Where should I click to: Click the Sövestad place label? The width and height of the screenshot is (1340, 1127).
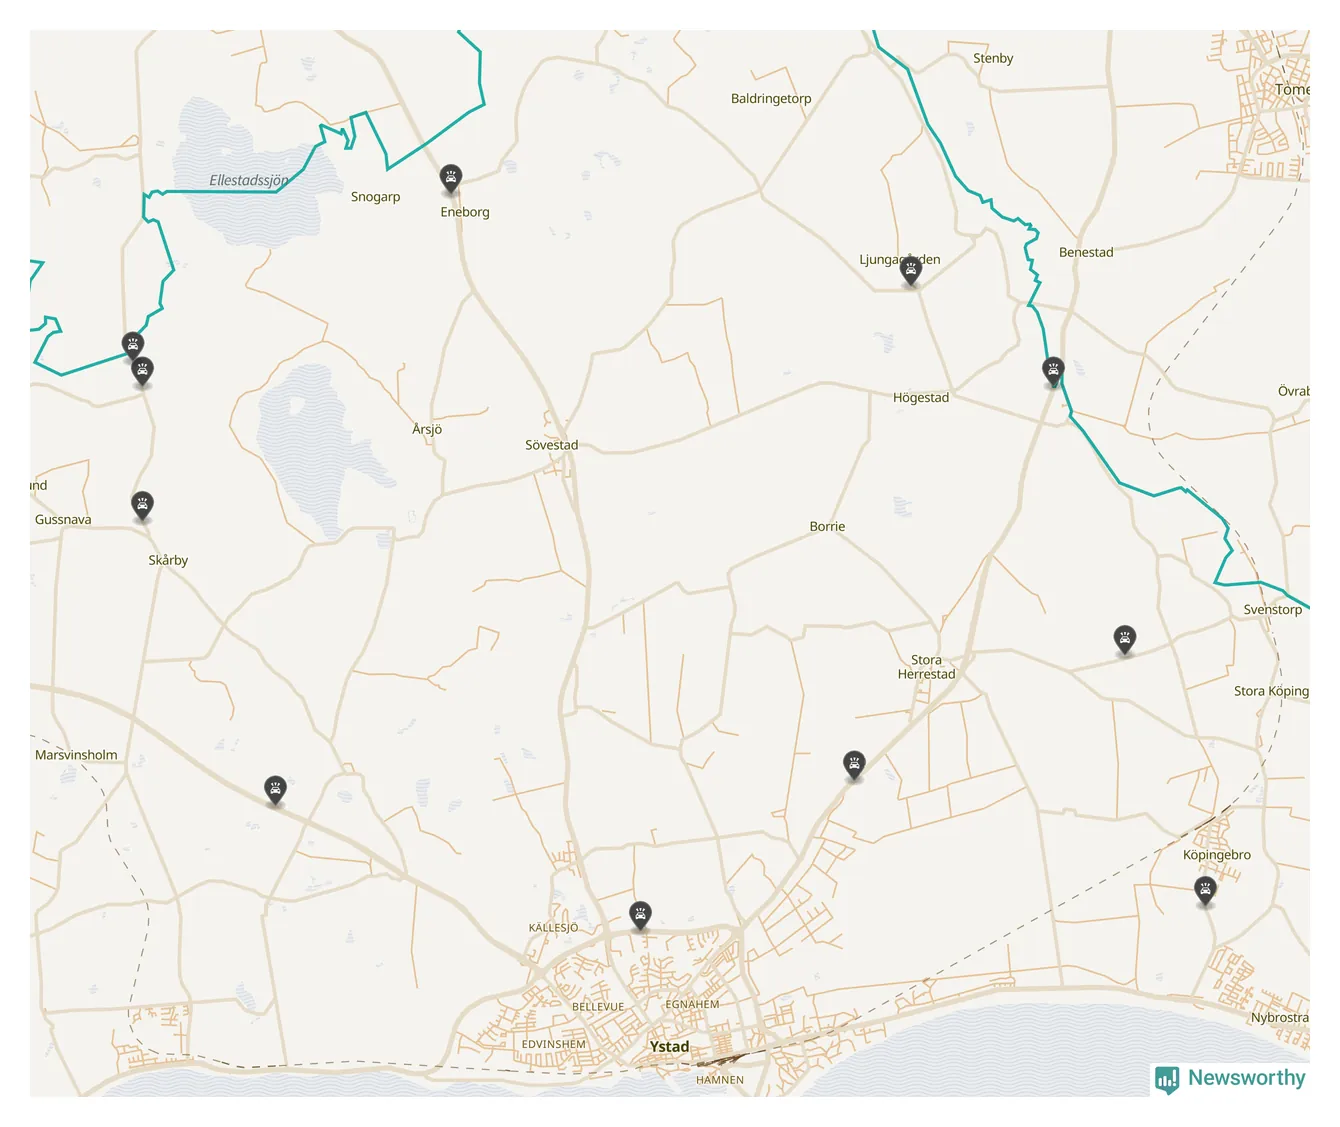click(x=551, y=445)
